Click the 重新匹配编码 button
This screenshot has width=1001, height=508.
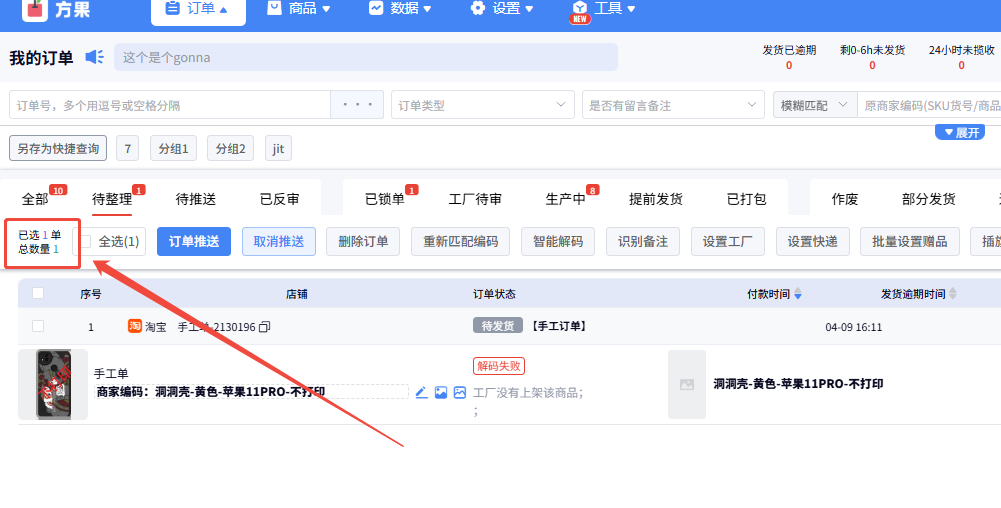pyautogui.click(x=460, y=241)
